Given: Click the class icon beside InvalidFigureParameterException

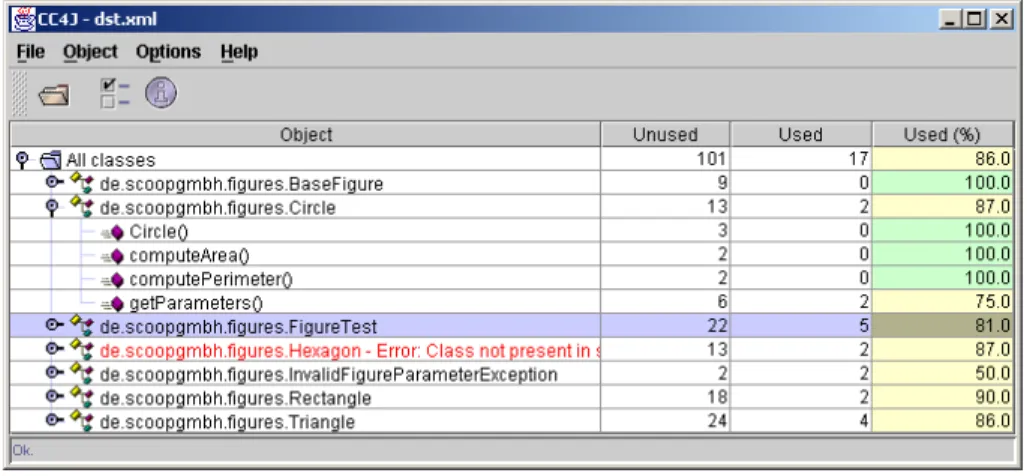Looking at the screenshot, I should (x=82, y=374).
